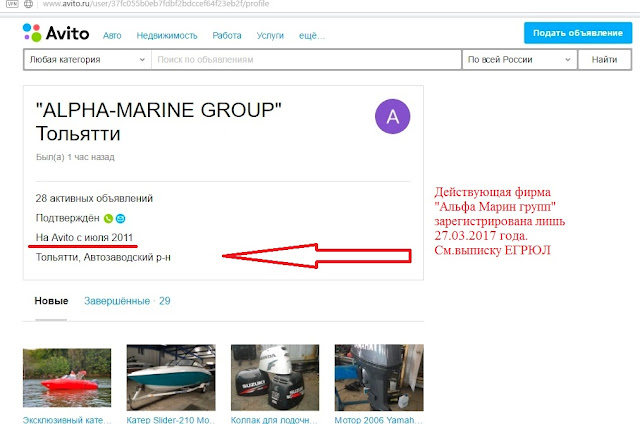The image size is (640, 424).
Task: Click the Колпак для лодочн… link
Action: click(x=274, y=420)
